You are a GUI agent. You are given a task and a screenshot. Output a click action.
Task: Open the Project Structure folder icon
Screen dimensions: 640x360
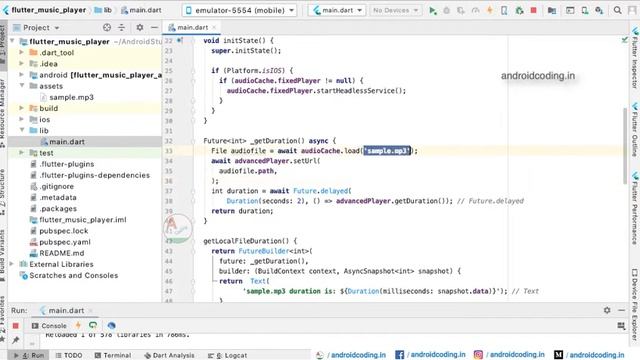552,11
